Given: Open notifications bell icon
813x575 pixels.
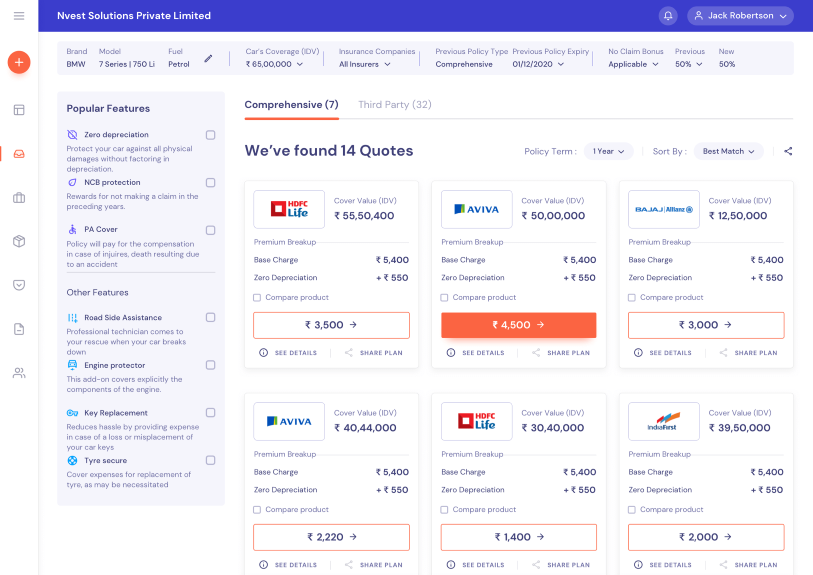Looking at the screenshot, I should [668, 16].
